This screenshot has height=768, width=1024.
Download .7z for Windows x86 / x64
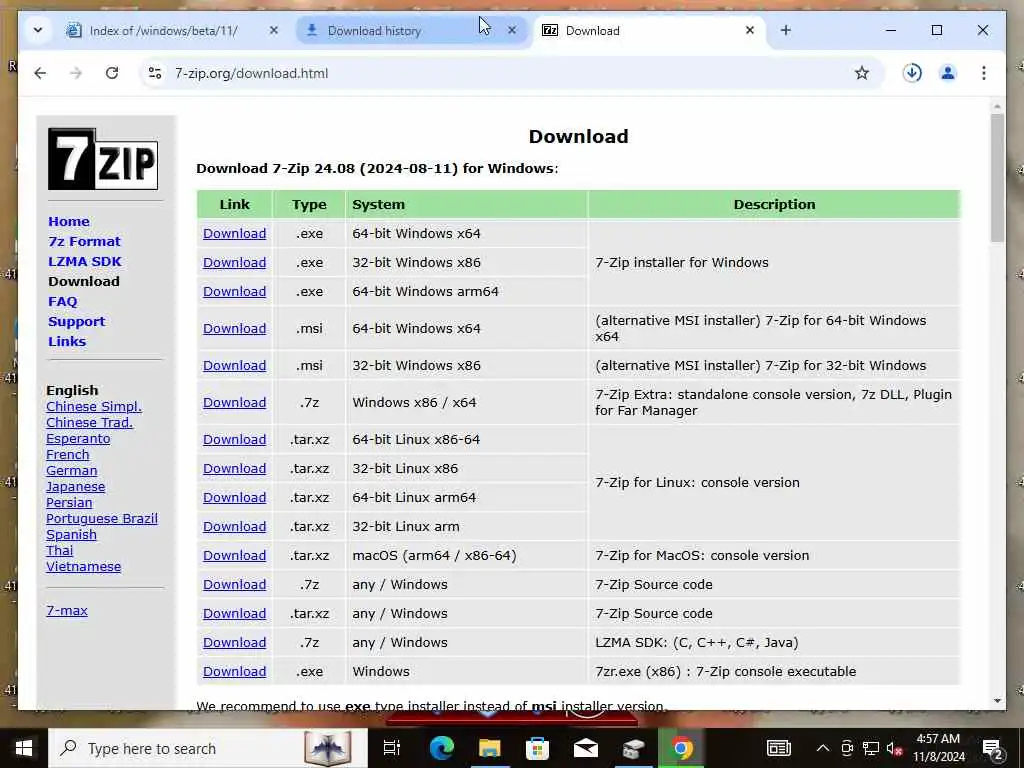click(x=234, y=402)
